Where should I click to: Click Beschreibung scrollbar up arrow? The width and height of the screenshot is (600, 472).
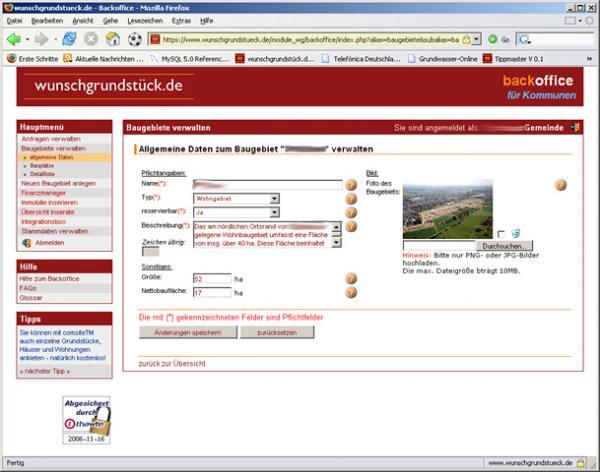click(x=336, y=227)
